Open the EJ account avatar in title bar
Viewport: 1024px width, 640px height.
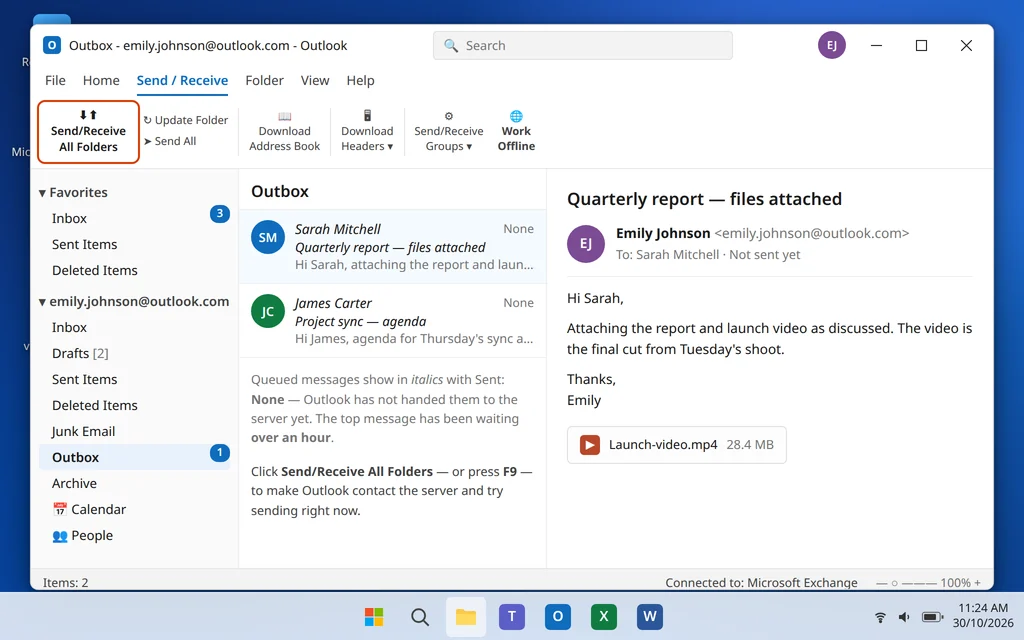831,45
